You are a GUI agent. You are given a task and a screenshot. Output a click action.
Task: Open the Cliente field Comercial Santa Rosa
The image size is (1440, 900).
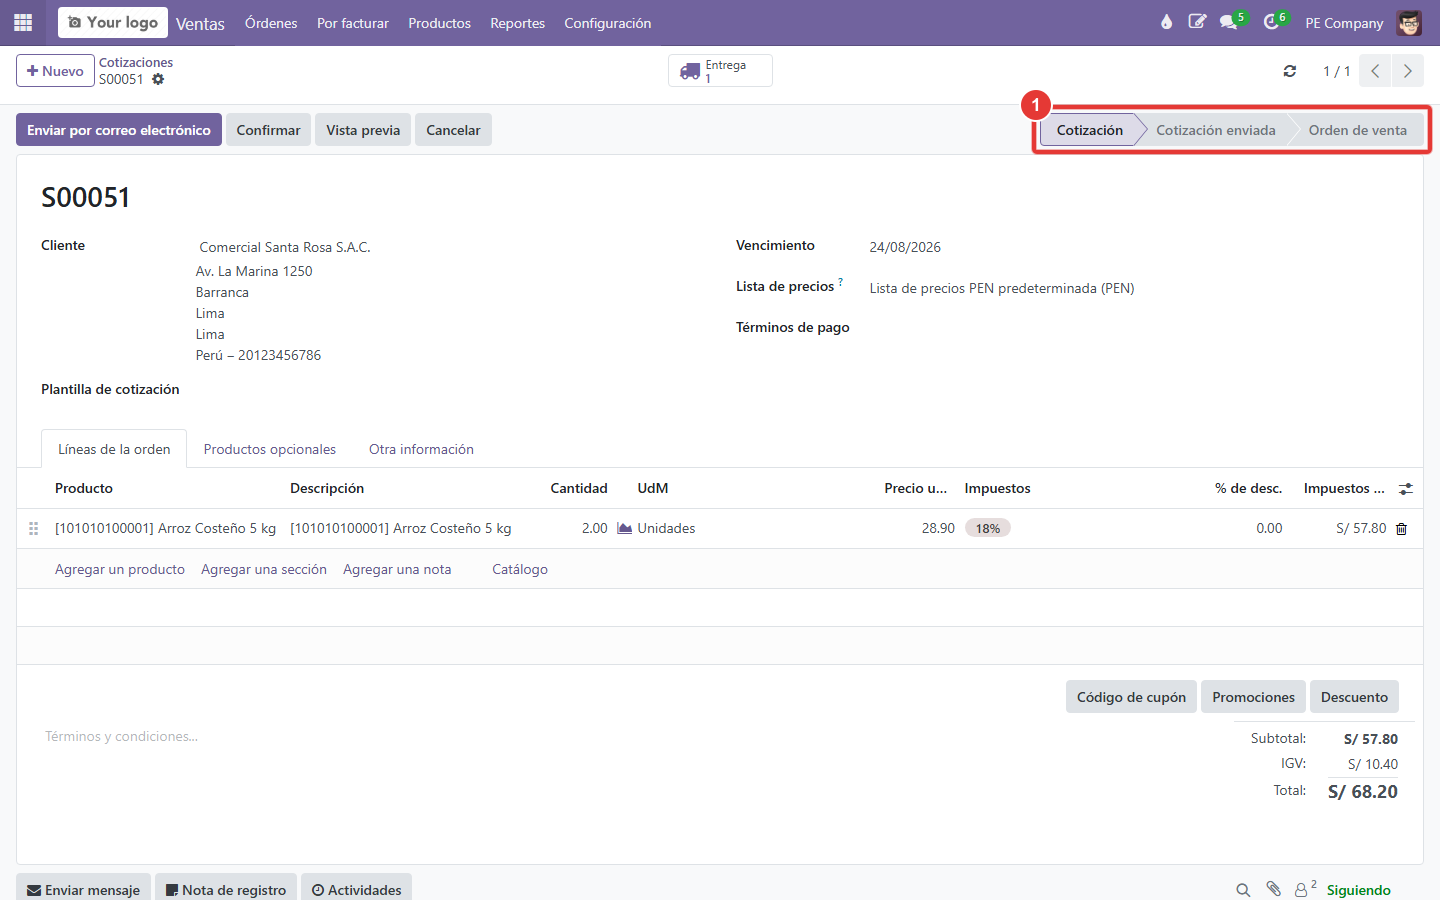tap(285, 247)
